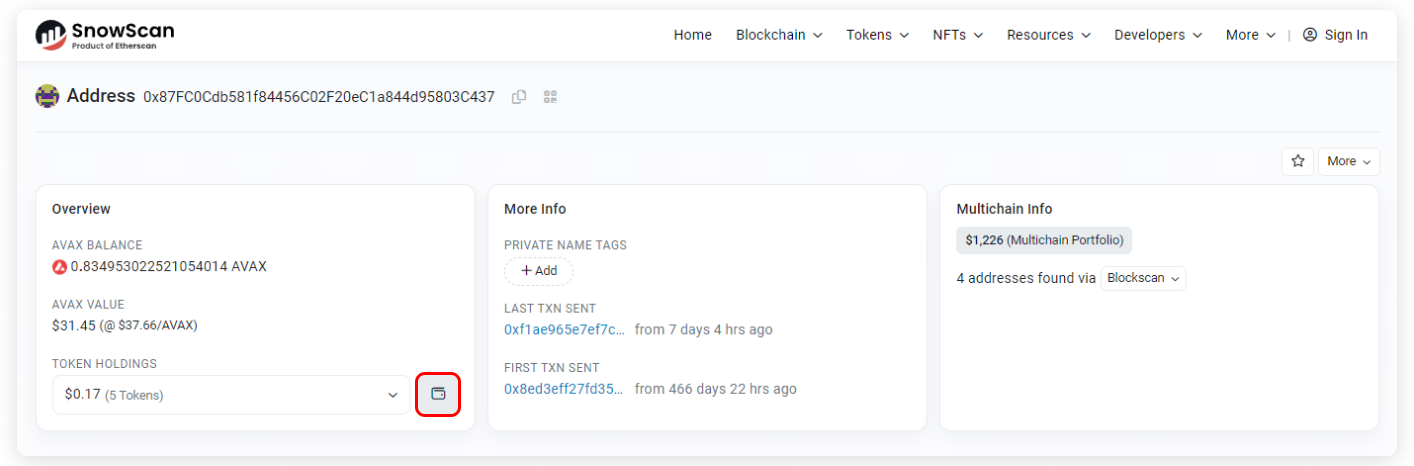
Task: Click the address avatar blockie icon
Action: (x=47, y=96)
